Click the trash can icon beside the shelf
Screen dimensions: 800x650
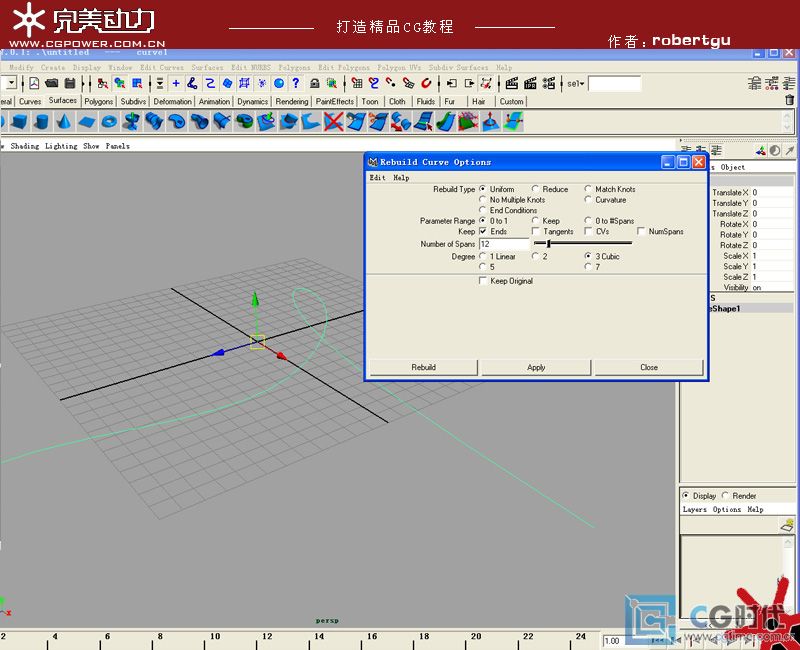pos(789,100)
